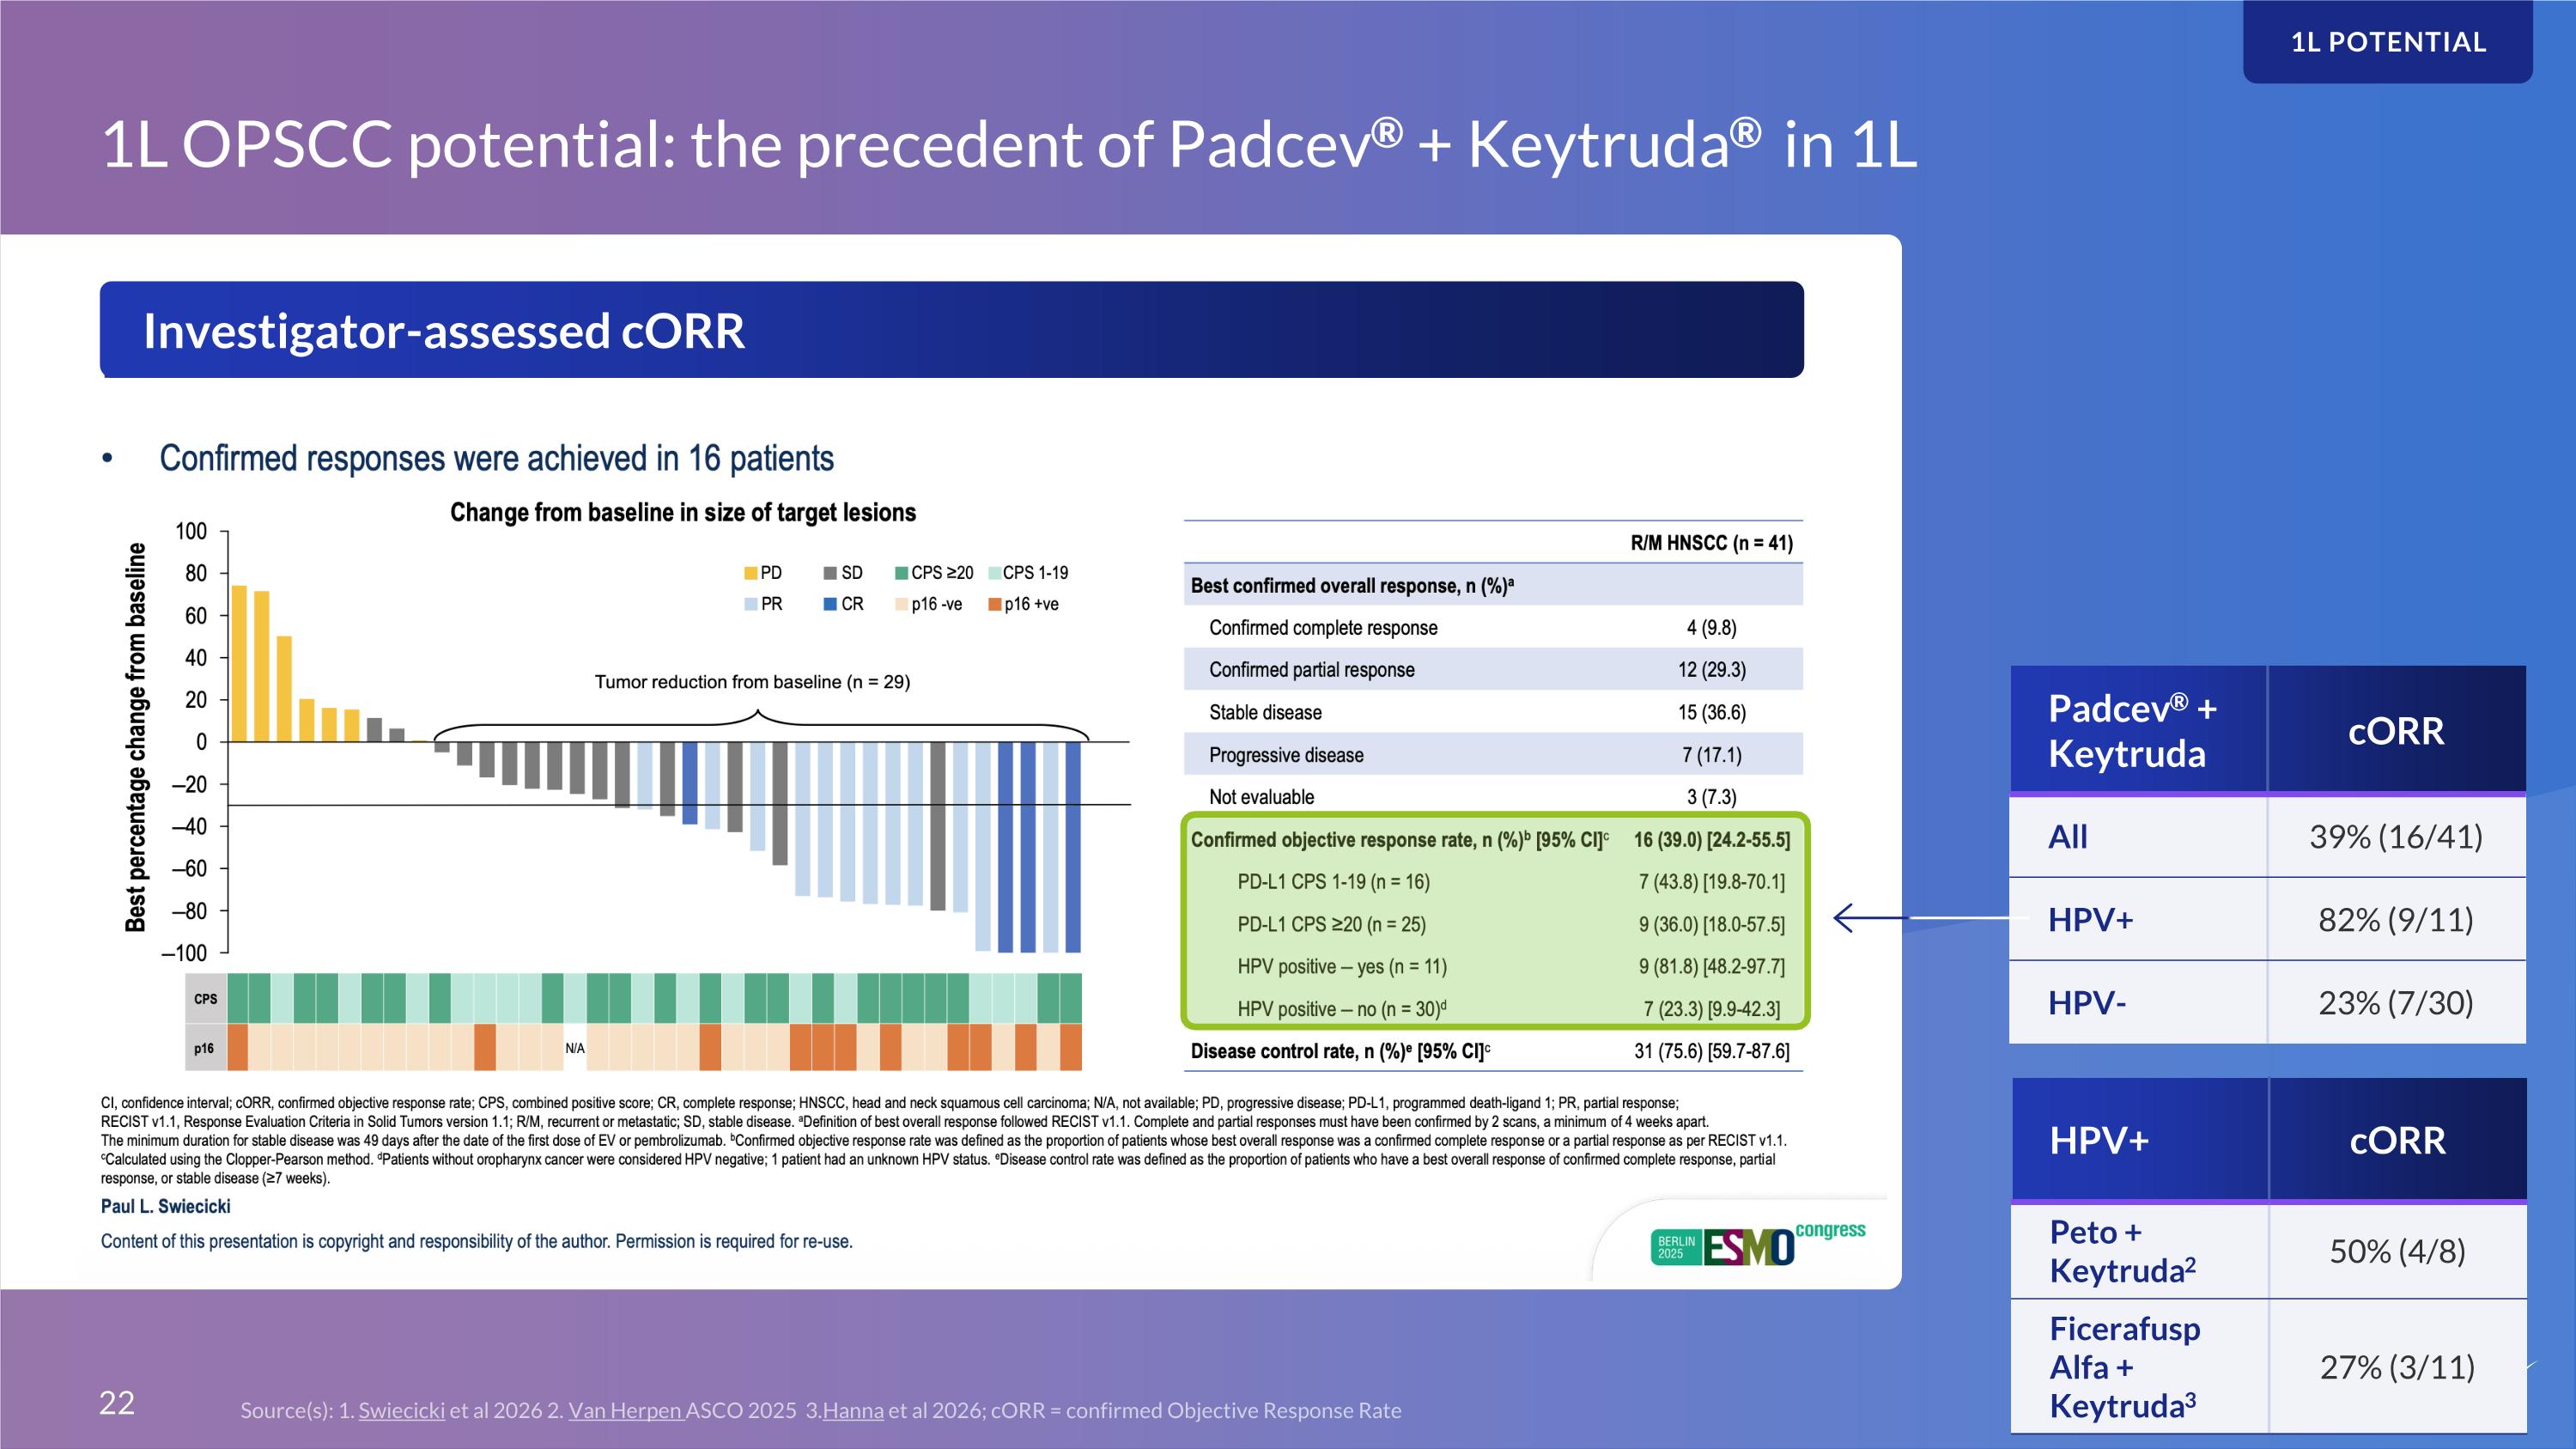Click the copyright and re-use permission notice
2576x1449 pixels.
click(x=476, y=1241)
